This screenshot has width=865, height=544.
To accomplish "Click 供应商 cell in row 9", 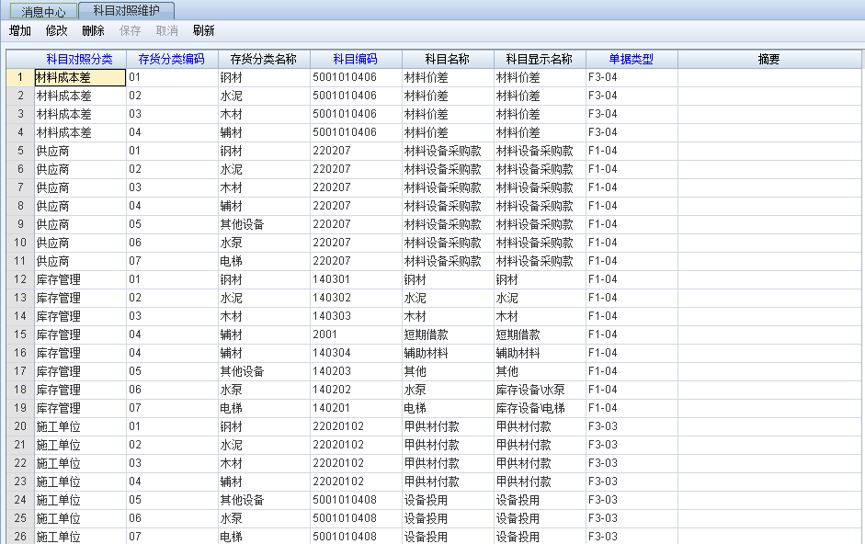I will click(x=80, y=225).
